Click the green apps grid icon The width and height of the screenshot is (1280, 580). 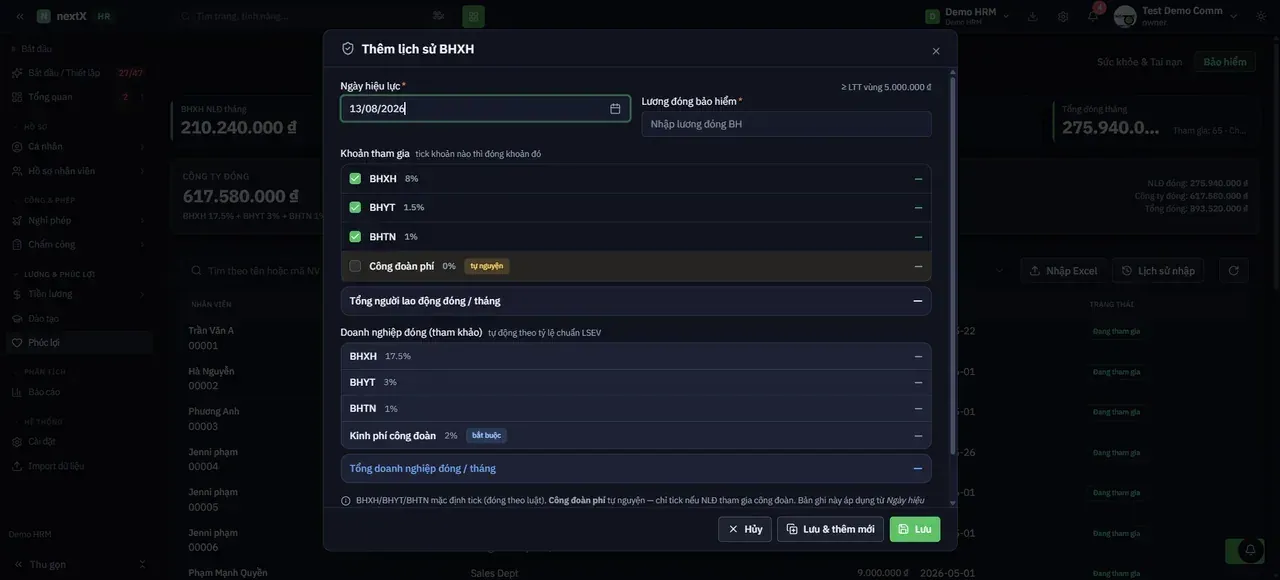[x=473, y=16]
